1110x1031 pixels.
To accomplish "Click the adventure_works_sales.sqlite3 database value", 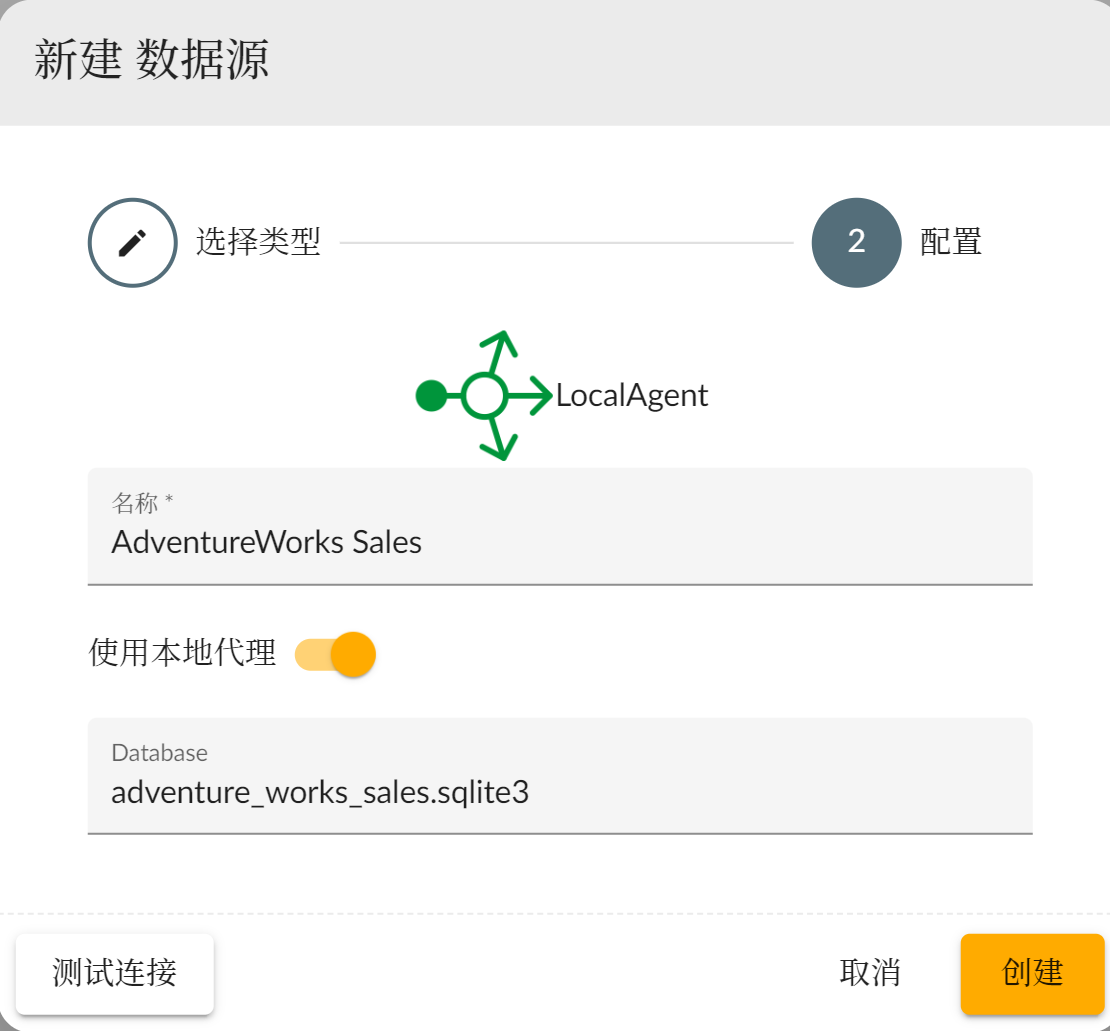I will pos(320,793).
